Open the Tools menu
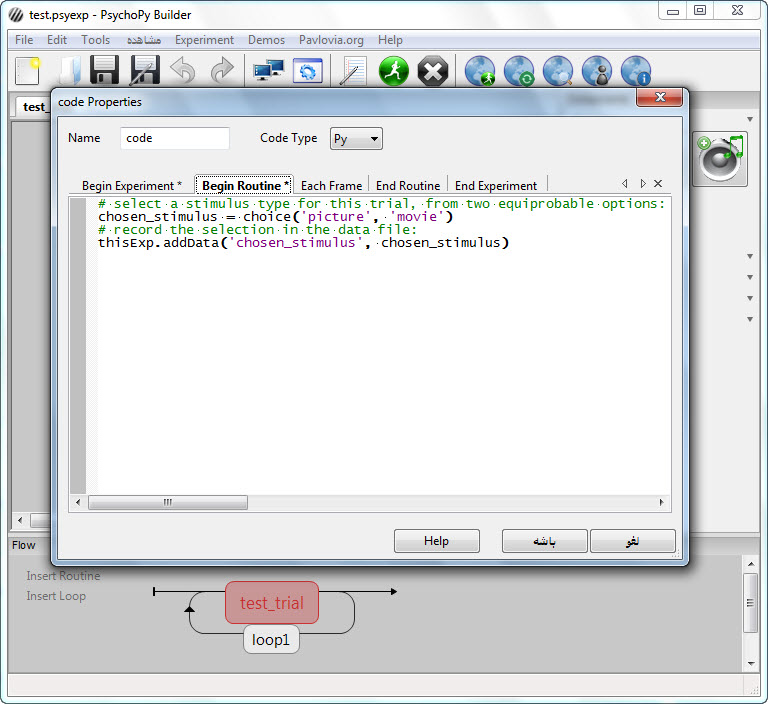768x704 pixels. pyautogui.click(x=96, y=40)
